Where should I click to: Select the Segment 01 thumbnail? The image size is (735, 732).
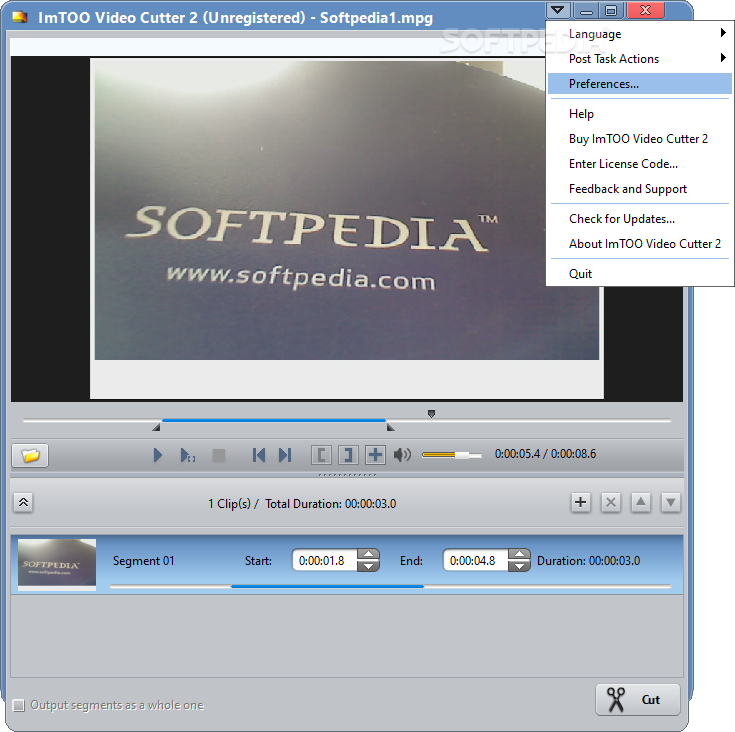pyautogui.click(x=57, y=564)
